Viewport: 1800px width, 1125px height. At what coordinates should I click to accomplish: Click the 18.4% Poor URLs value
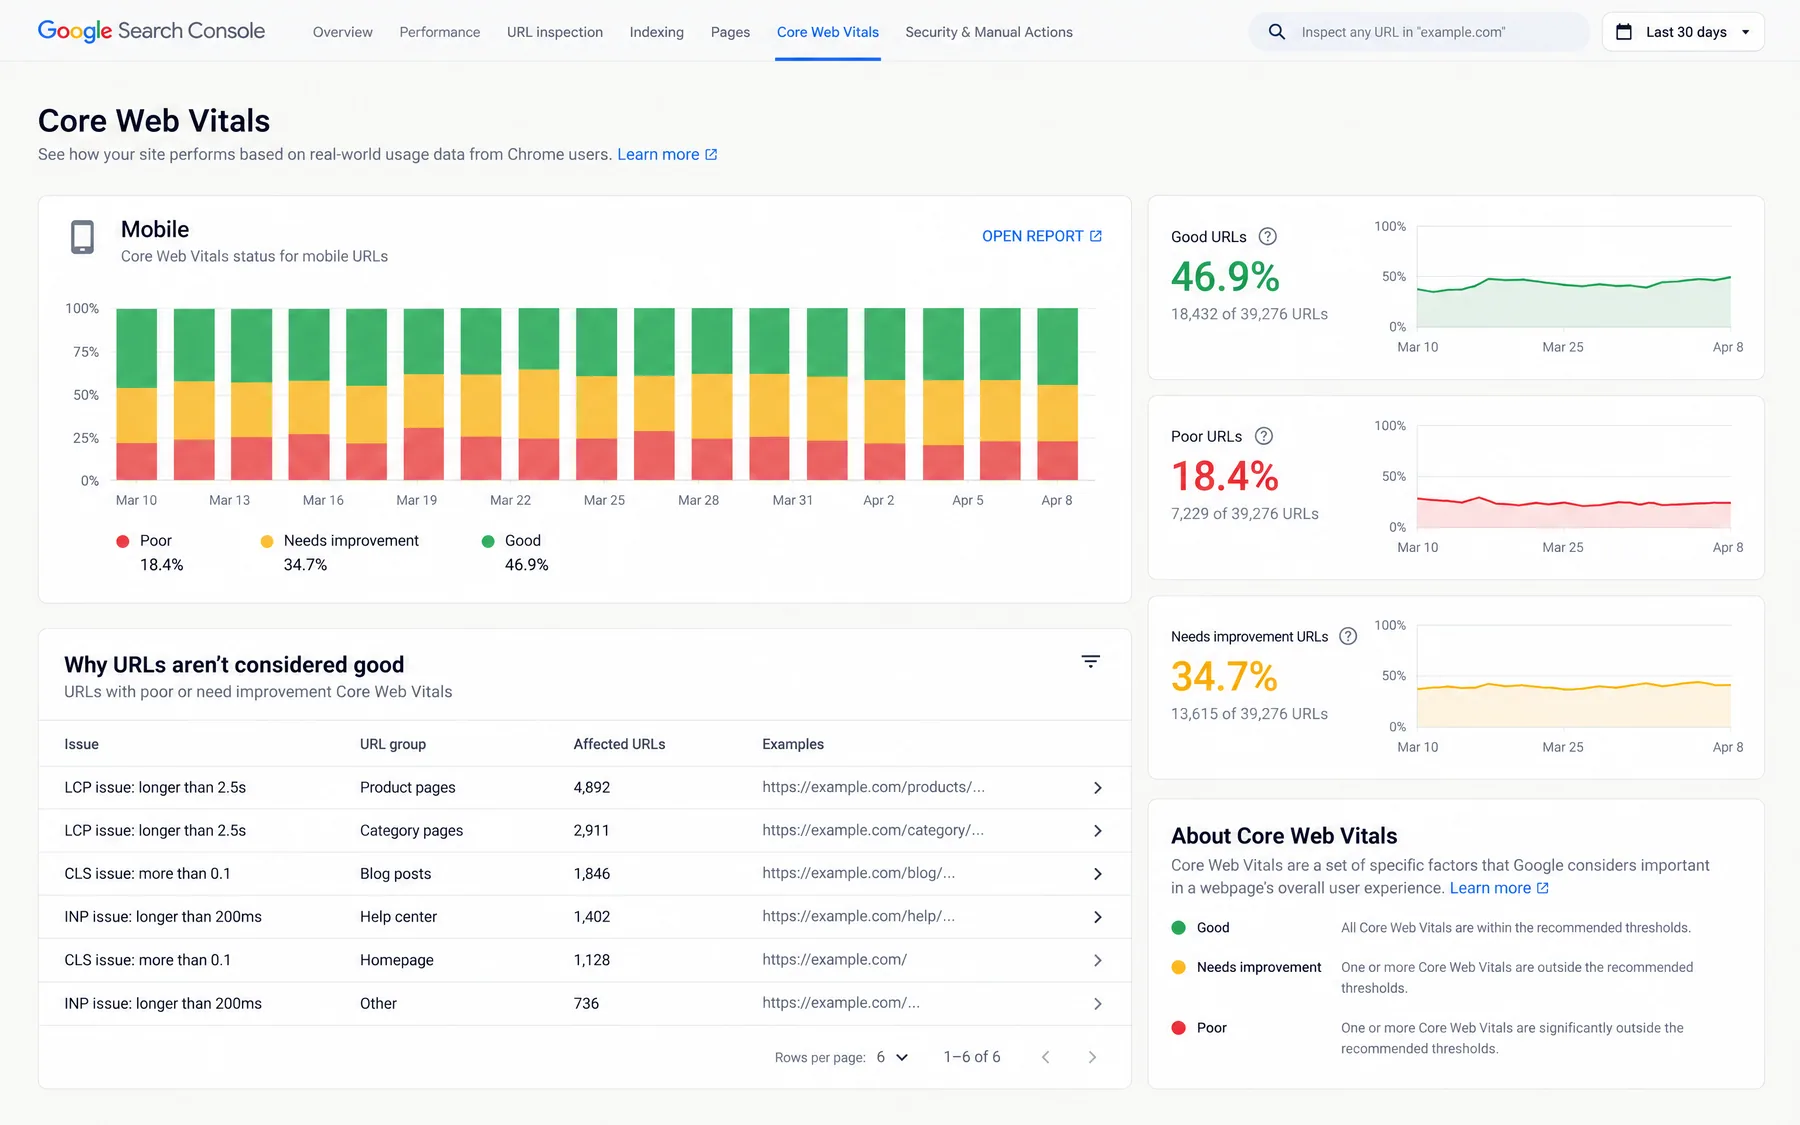(x=1224, y=477)
